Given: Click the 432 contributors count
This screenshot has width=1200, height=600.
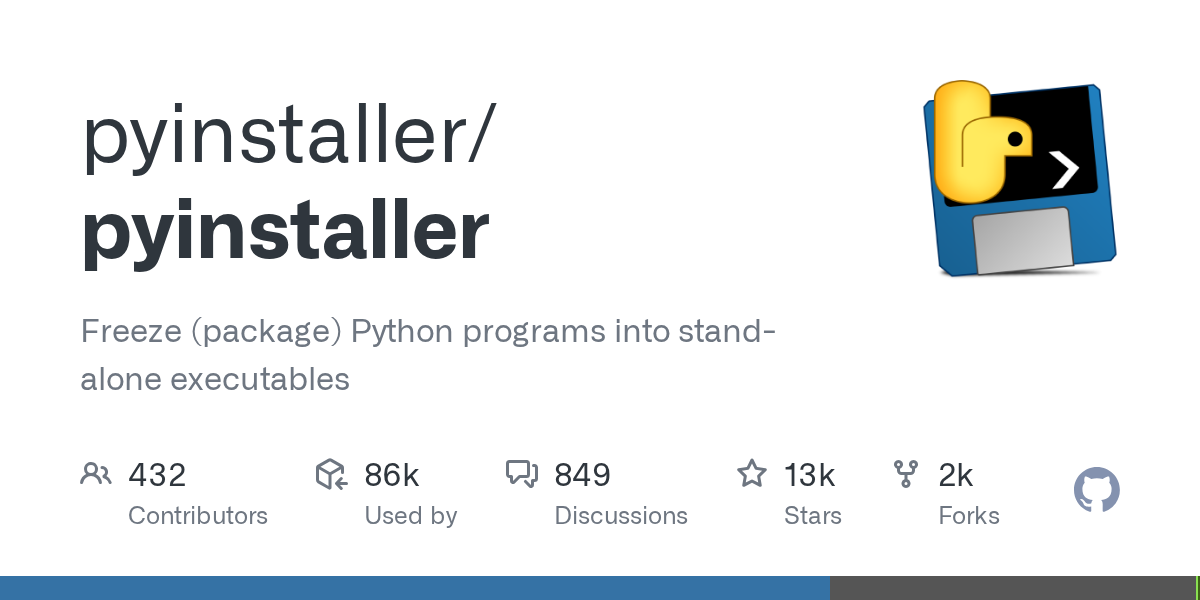Looking at the screenshot, I should (x=157, y=475).
